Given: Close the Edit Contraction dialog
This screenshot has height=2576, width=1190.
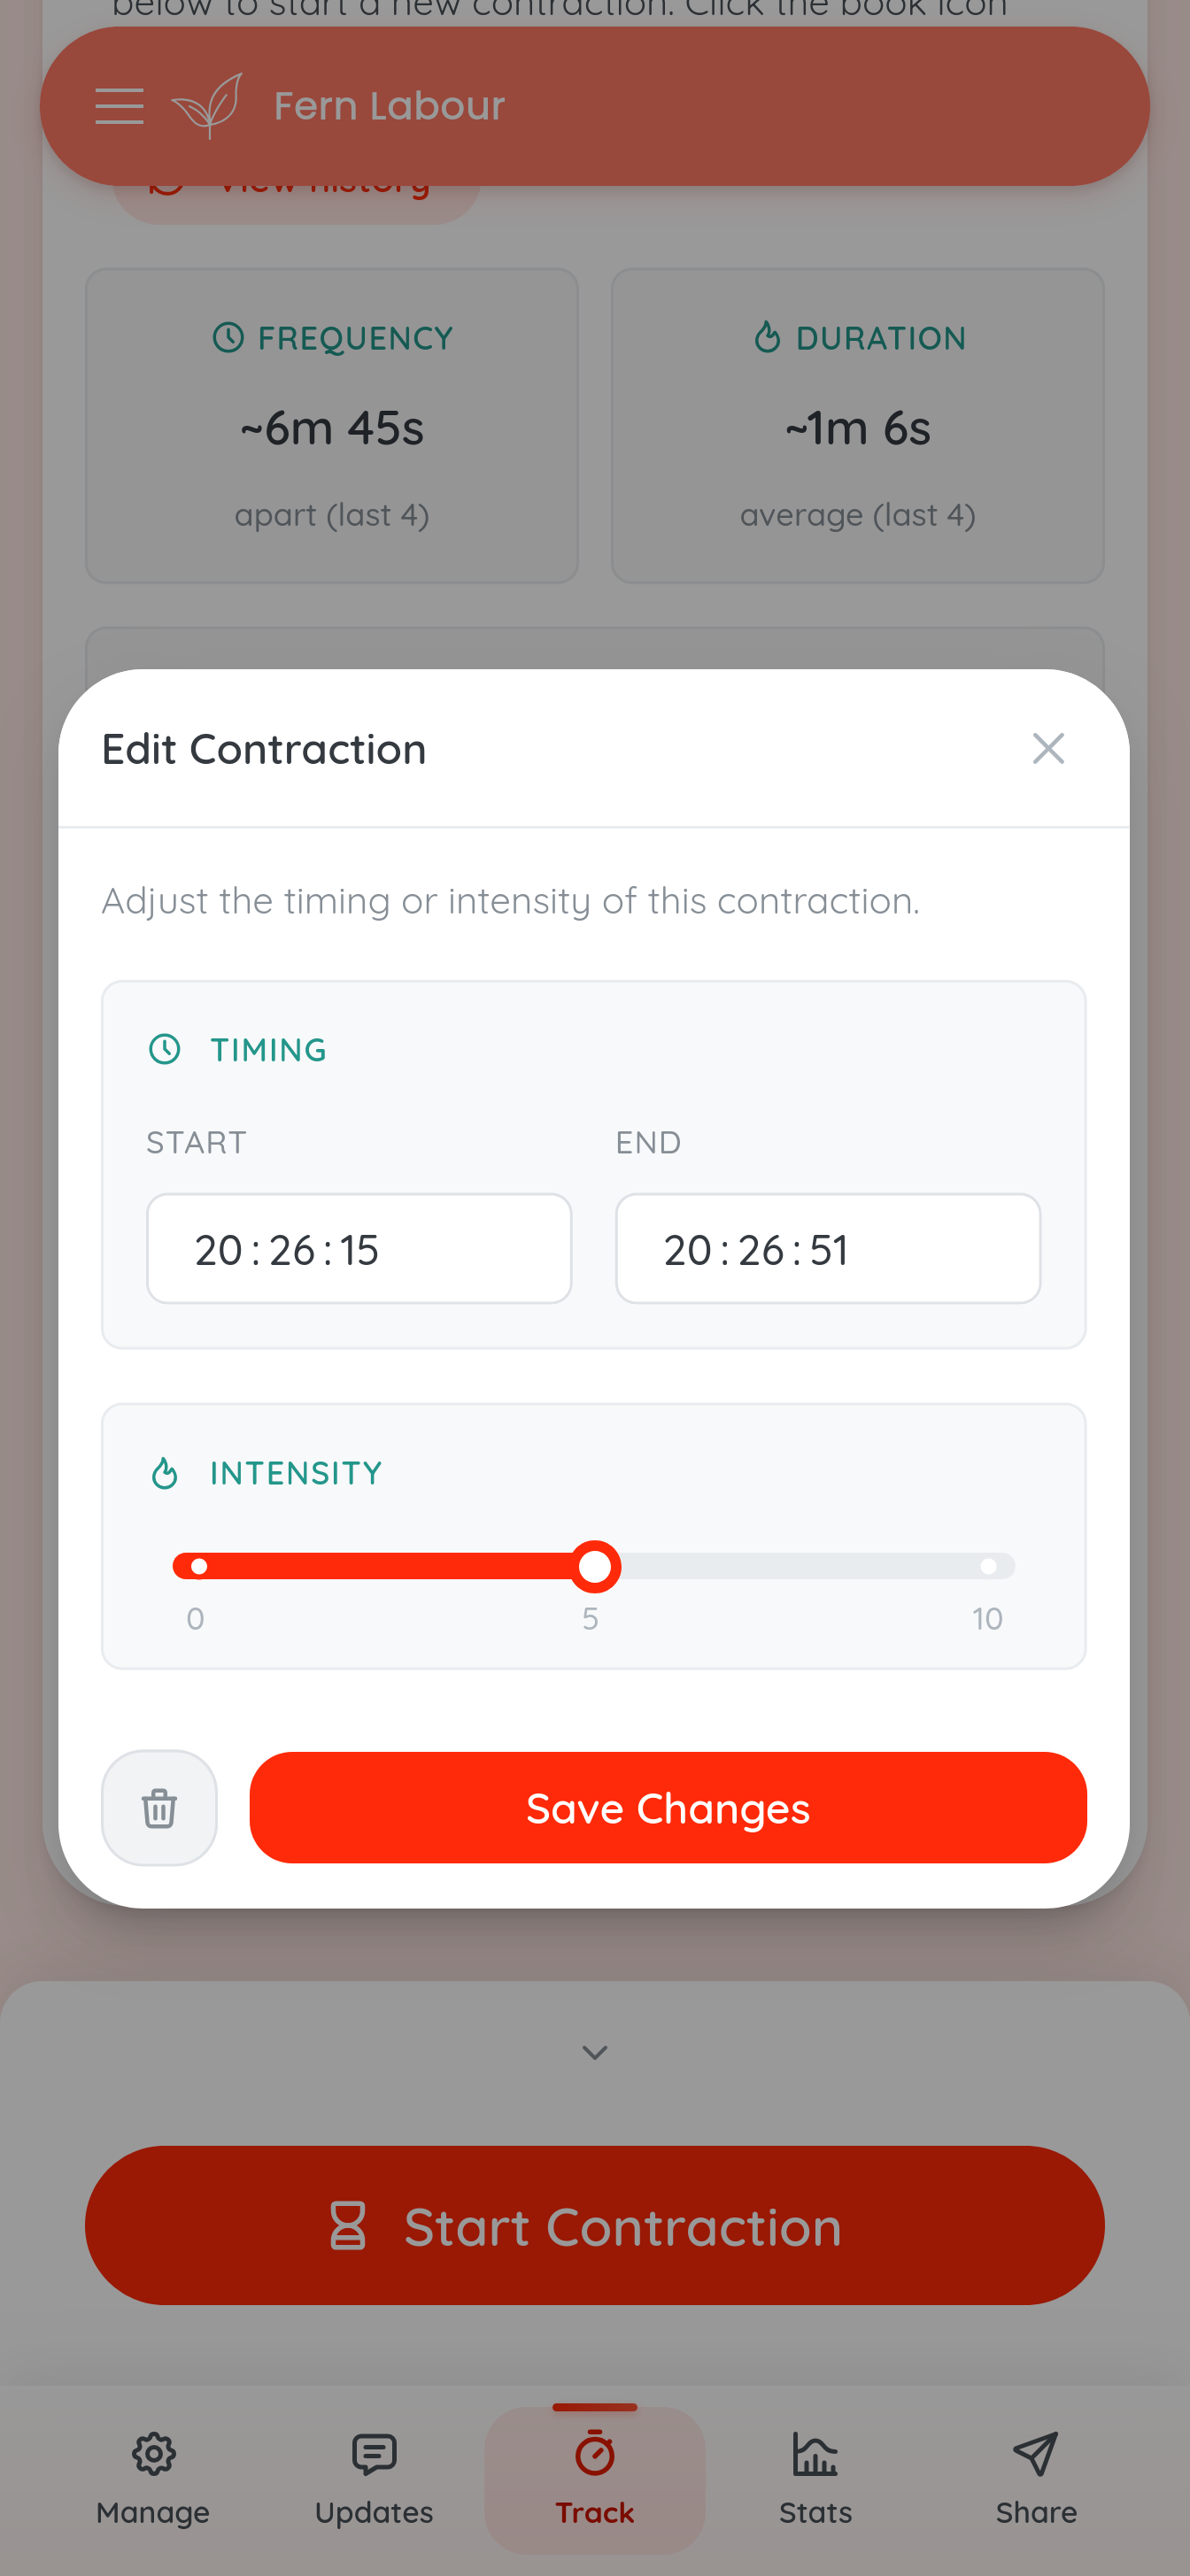Looking at the screenshot, I should click(1047, 749).
